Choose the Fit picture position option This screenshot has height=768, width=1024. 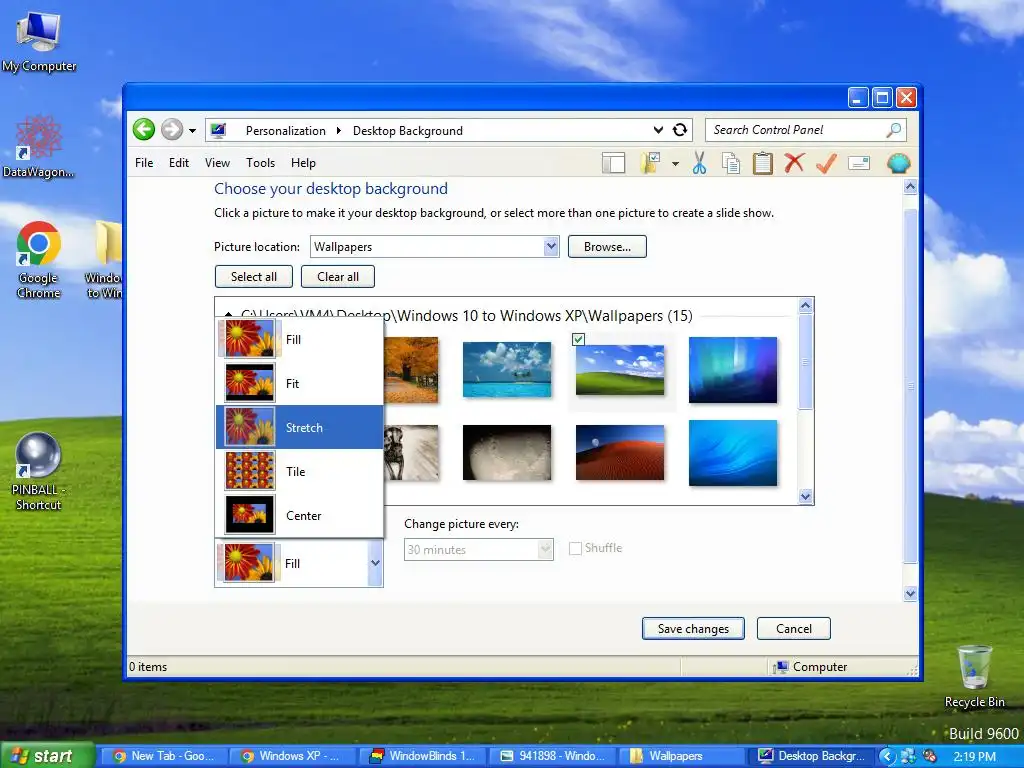(x=299, y=383)
